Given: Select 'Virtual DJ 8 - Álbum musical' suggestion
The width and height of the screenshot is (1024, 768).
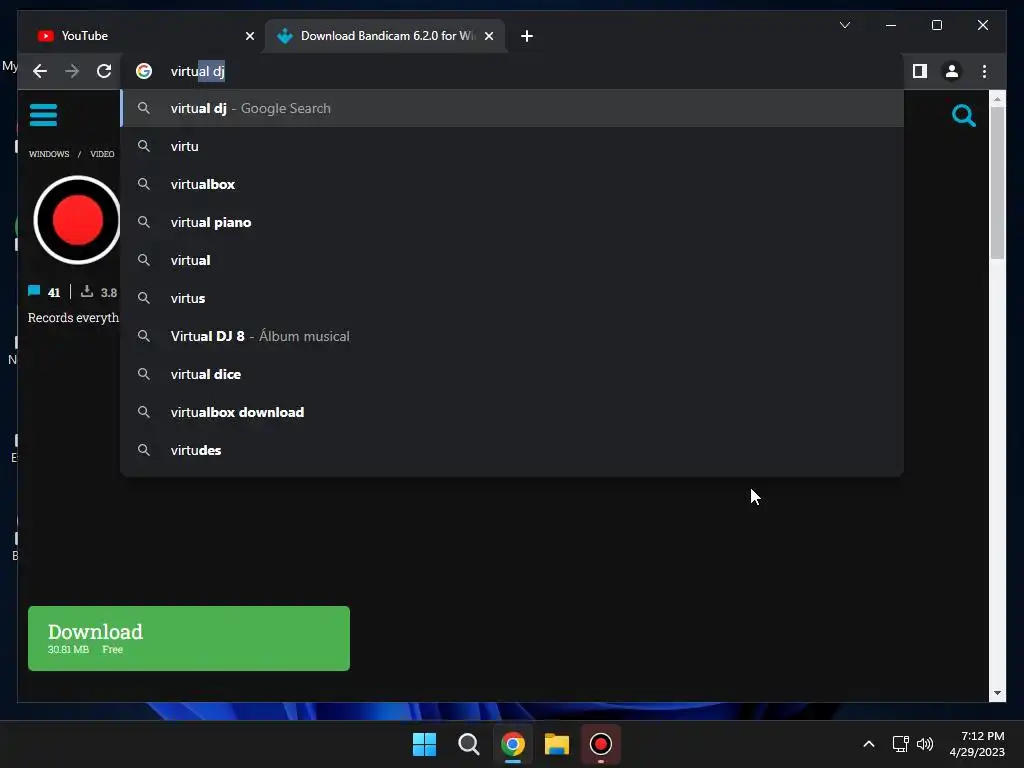Looking at the screenshot, I should point(512,336).
